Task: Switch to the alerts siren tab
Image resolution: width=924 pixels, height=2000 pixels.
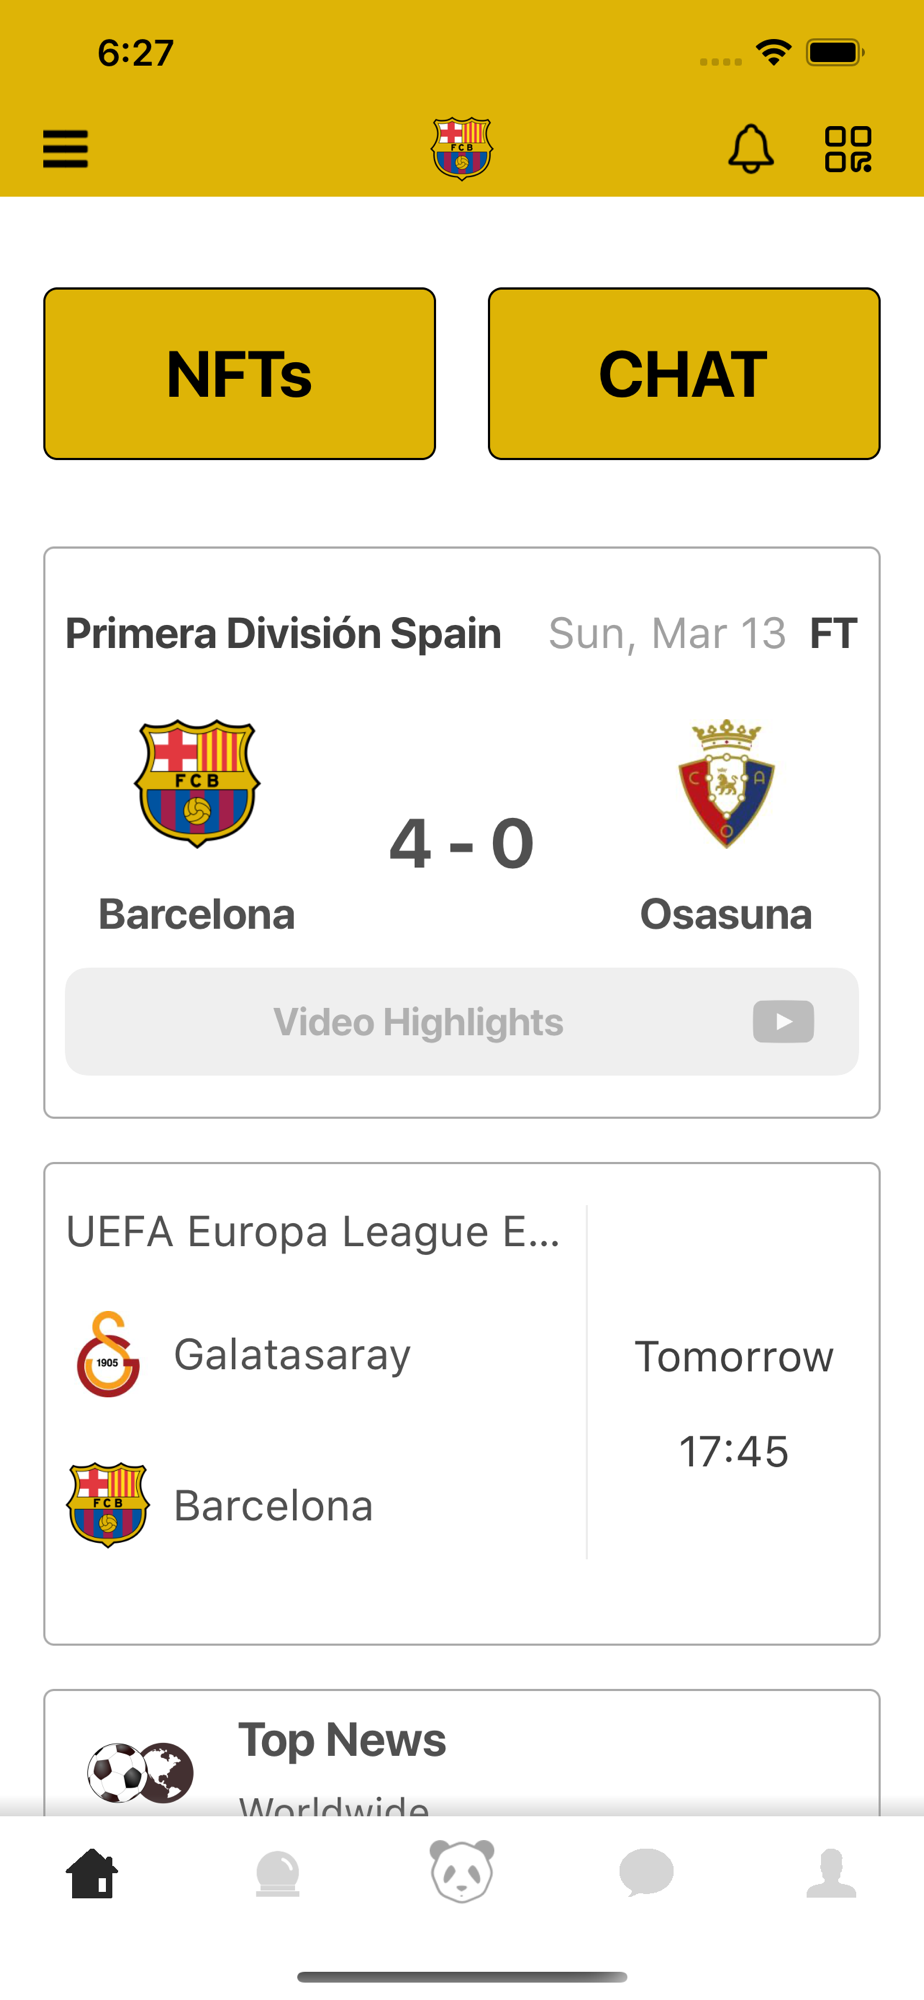Action: 277,1873
